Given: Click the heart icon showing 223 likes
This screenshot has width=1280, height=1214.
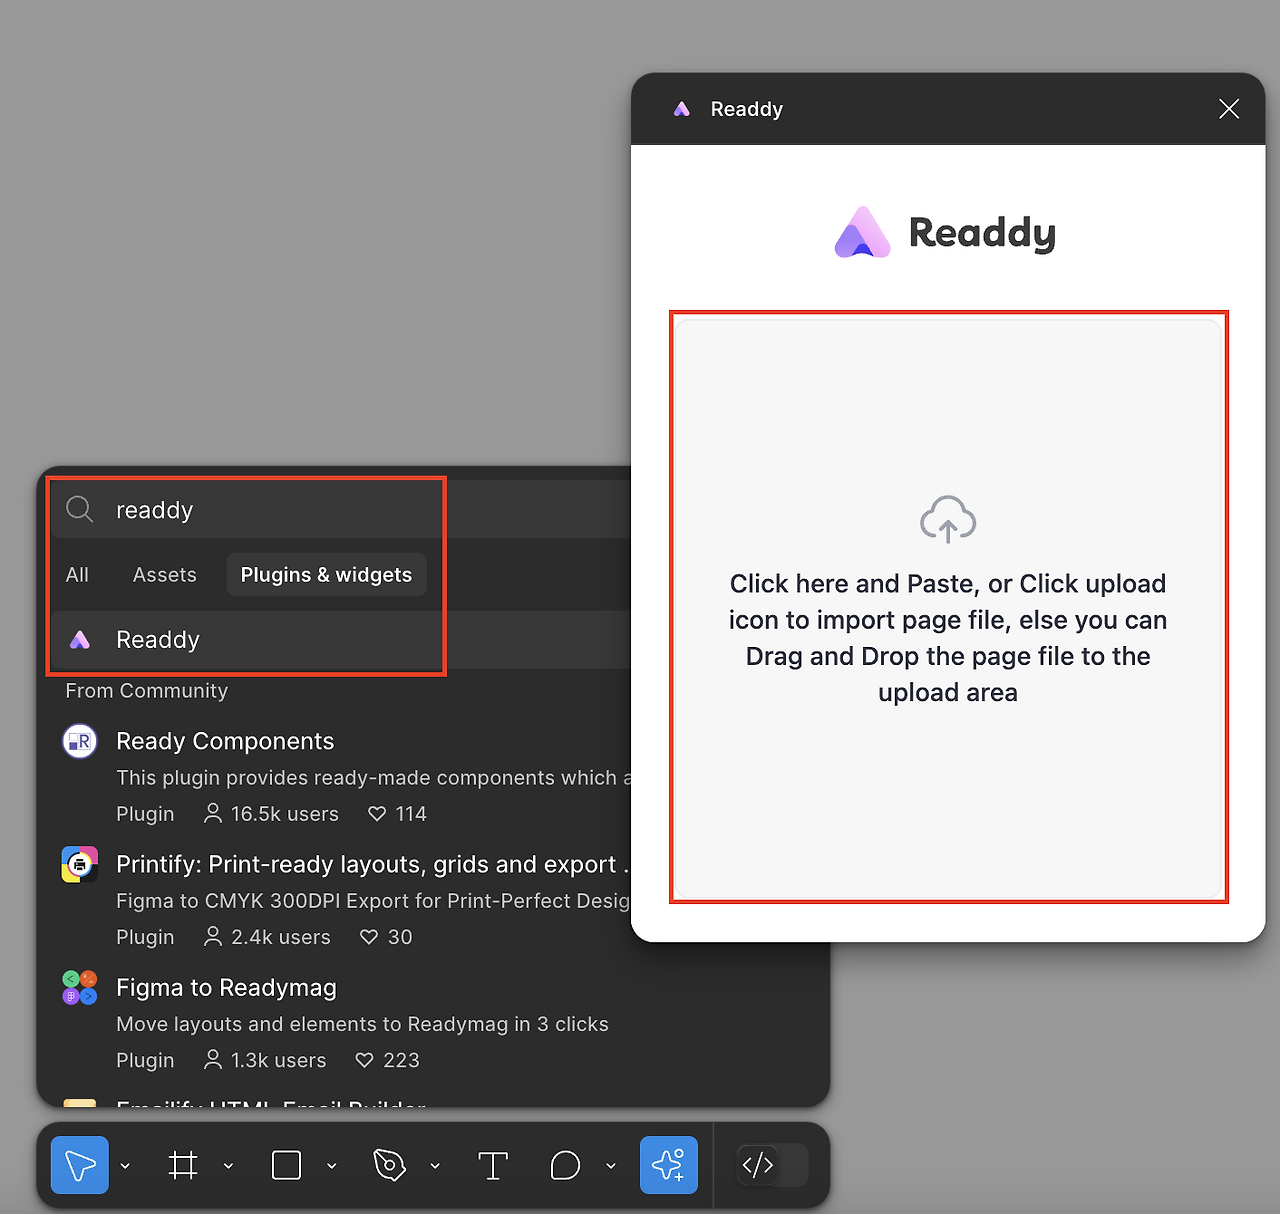Looking at the screenshot, I should 365,1060.
